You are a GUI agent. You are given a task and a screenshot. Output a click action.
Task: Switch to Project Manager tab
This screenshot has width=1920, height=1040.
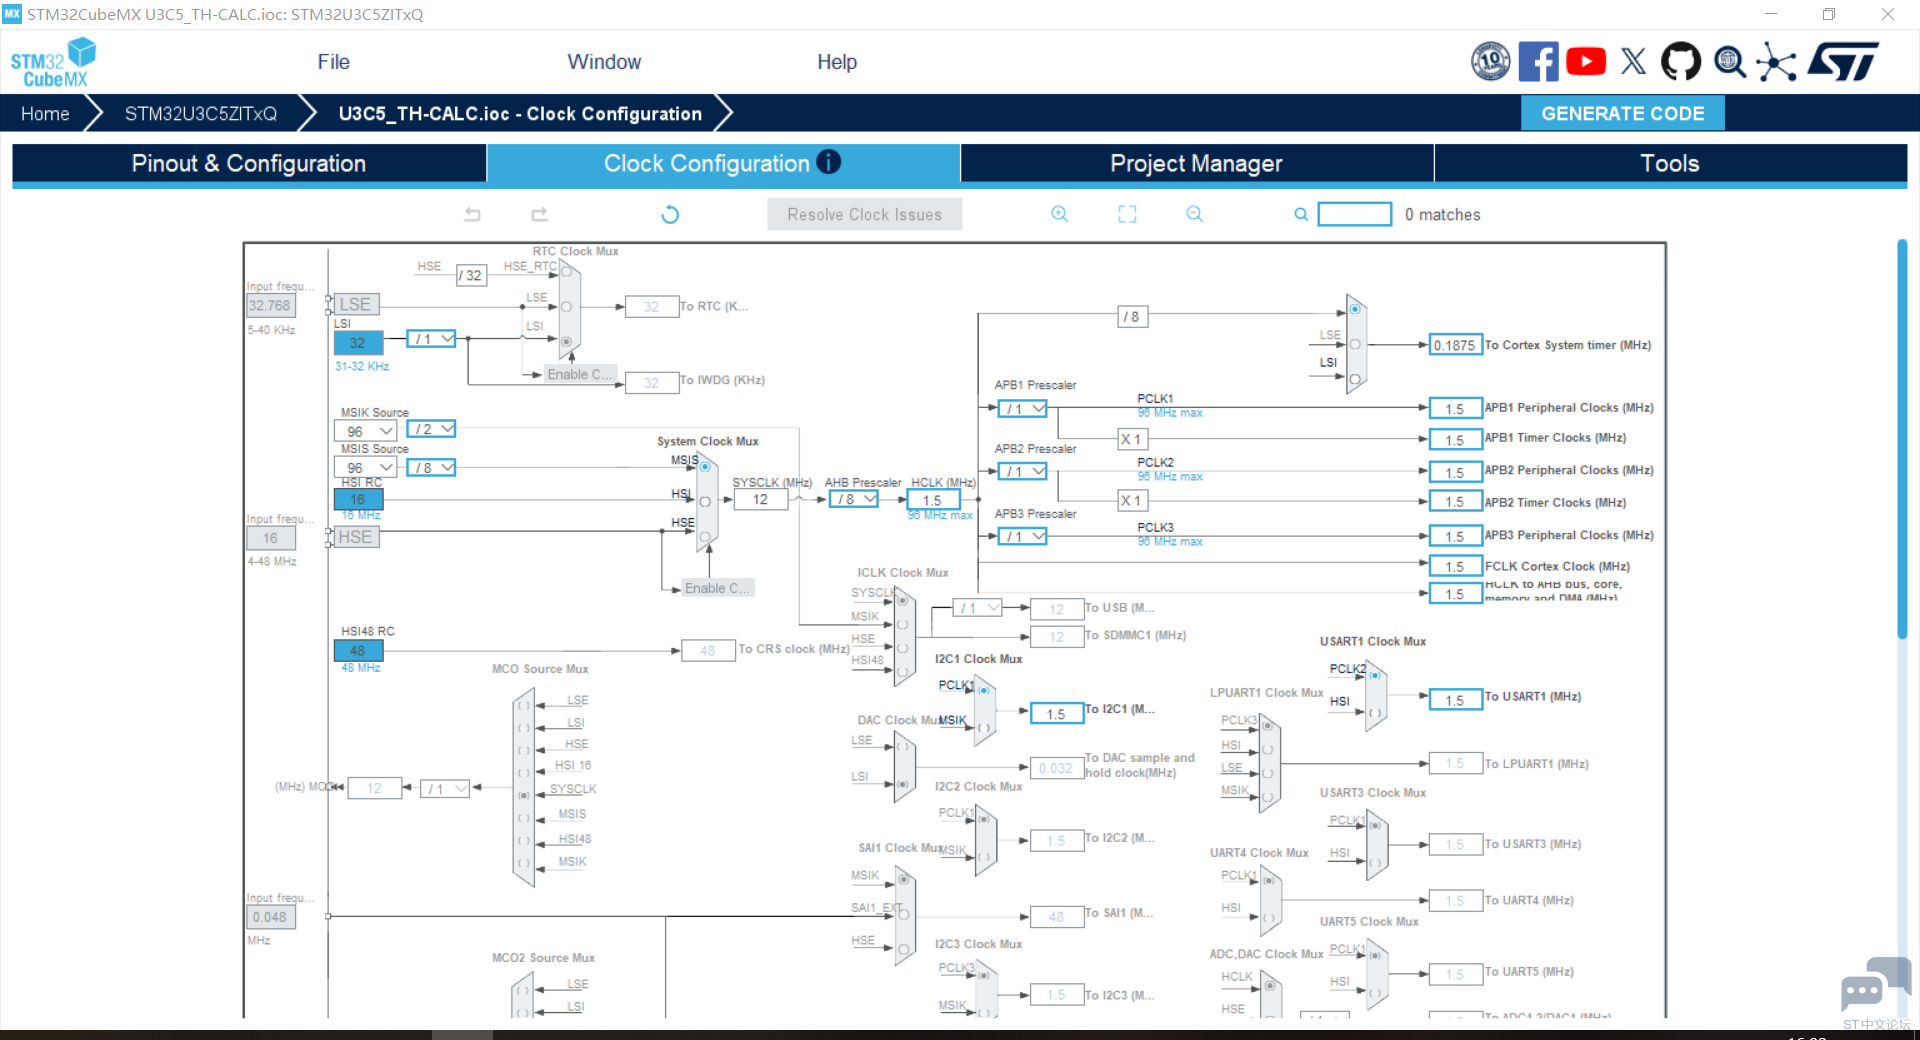1196,163
